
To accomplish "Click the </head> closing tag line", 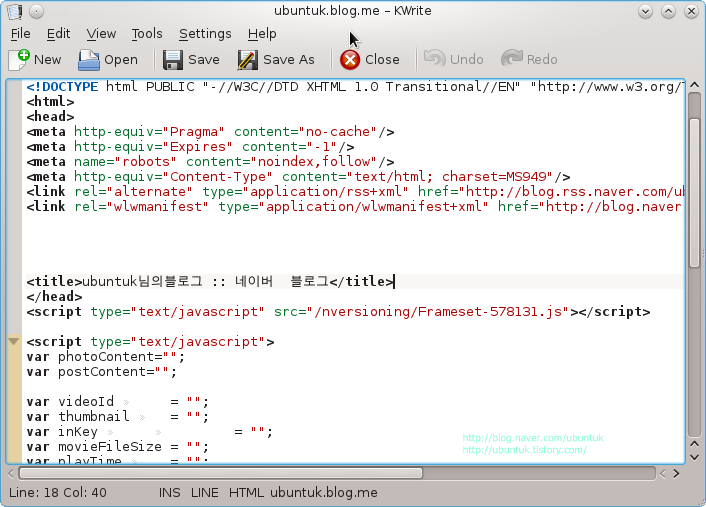I will (x=54, y=297).
